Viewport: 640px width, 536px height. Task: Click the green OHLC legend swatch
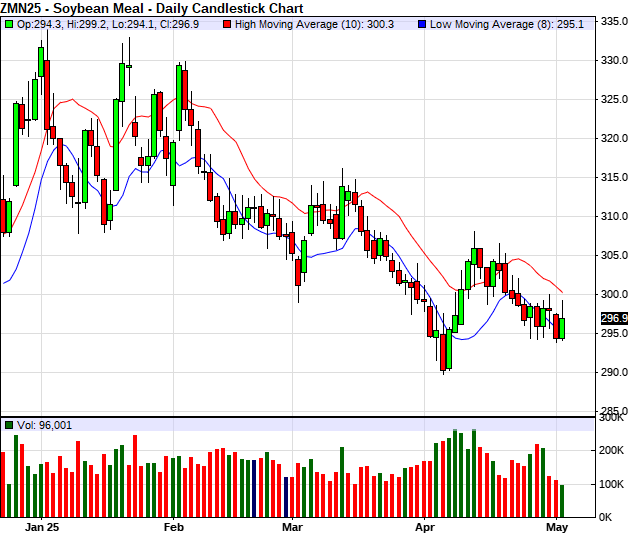(9, 22)
